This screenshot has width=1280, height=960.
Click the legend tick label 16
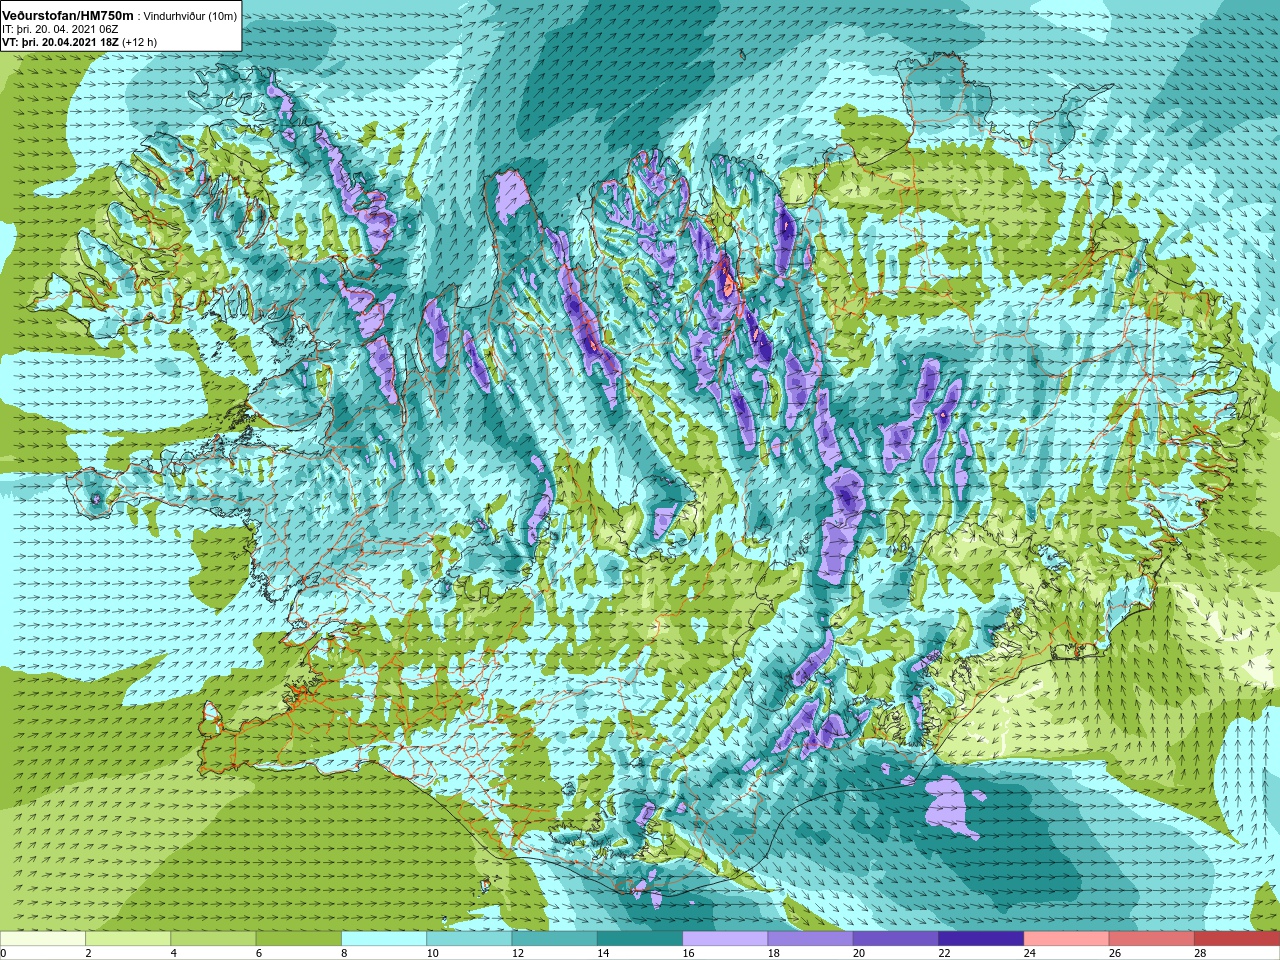pyautogui.click(x=689, y=953)
